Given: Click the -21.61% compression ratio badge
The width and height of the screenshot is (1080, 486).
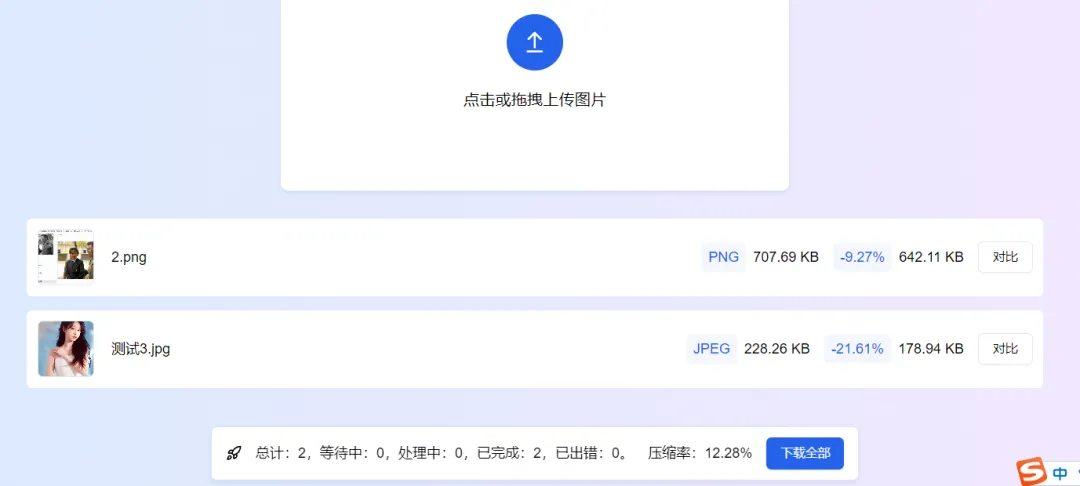Looking at the screenshot, I should point(857,349).
